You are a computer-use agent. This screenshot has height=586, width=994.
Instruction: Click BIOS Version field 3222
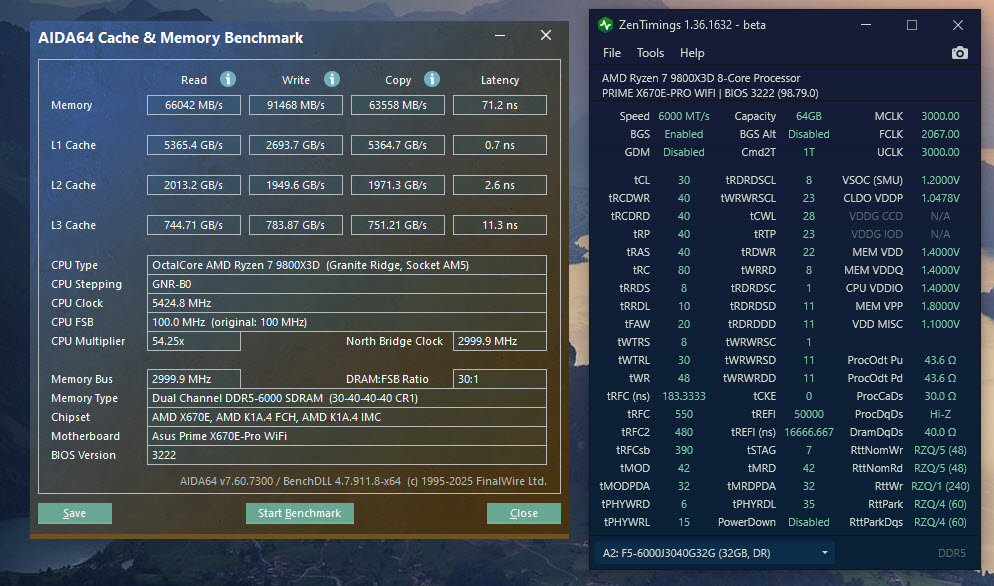click(x=347, y=455)
